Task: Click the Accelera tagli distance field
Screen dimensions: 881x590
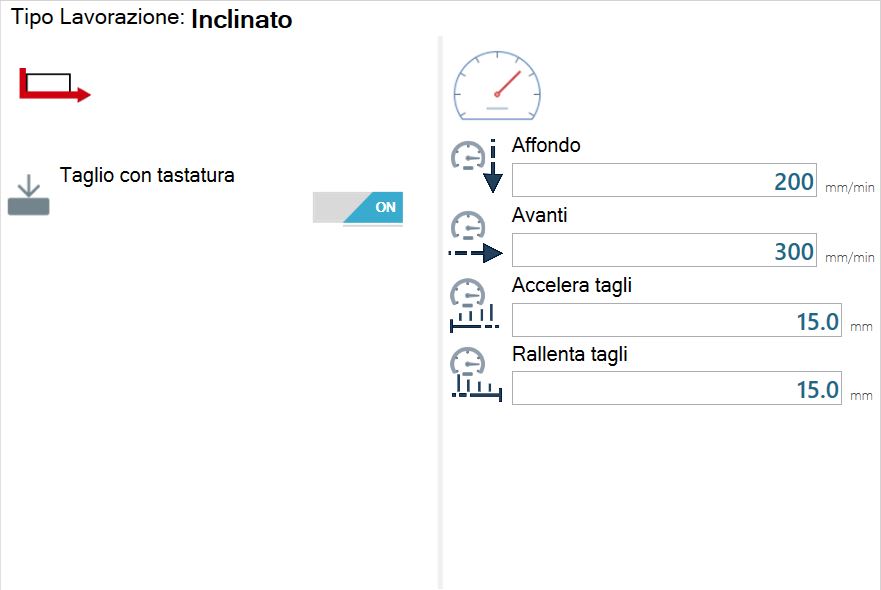Action: tap(676, 320)
